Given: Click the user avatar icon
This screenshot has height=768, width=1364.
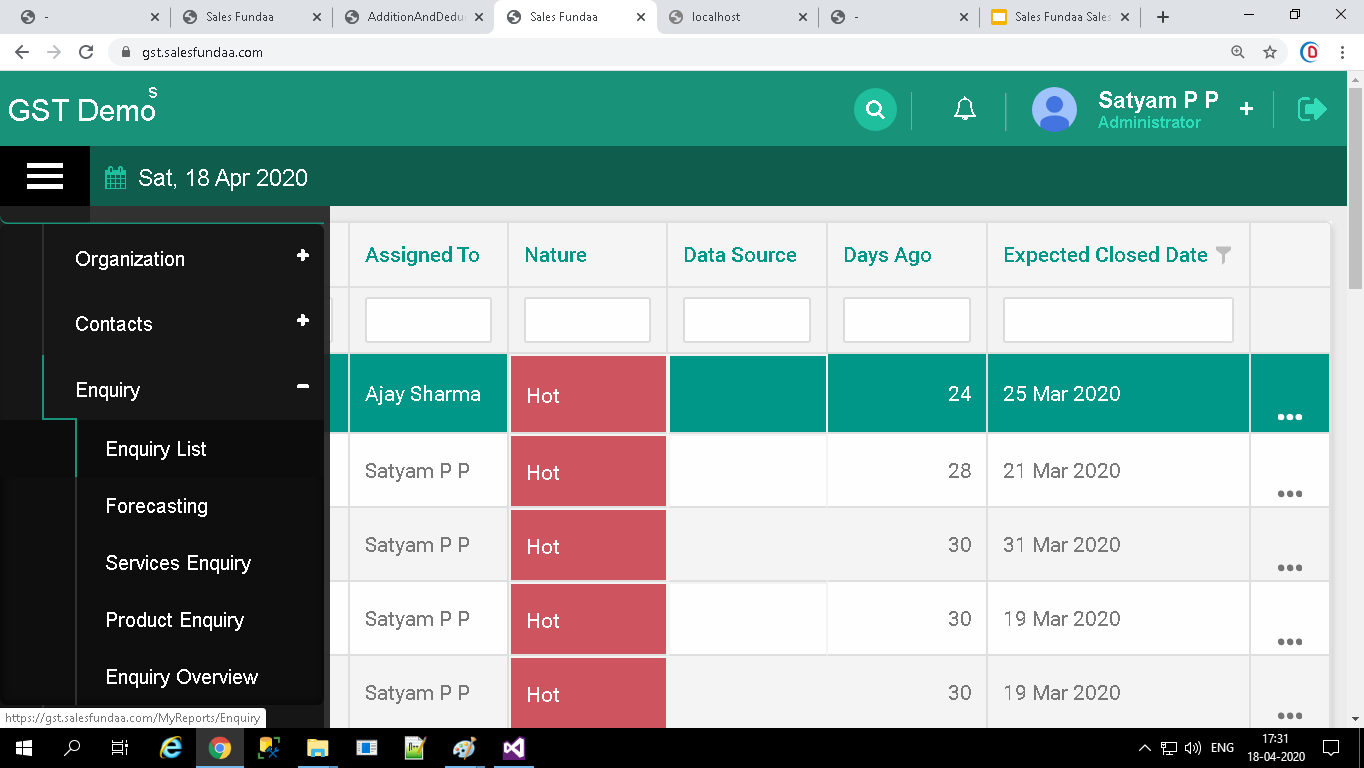Looking at the screenshot, I should click(1054, 110).
